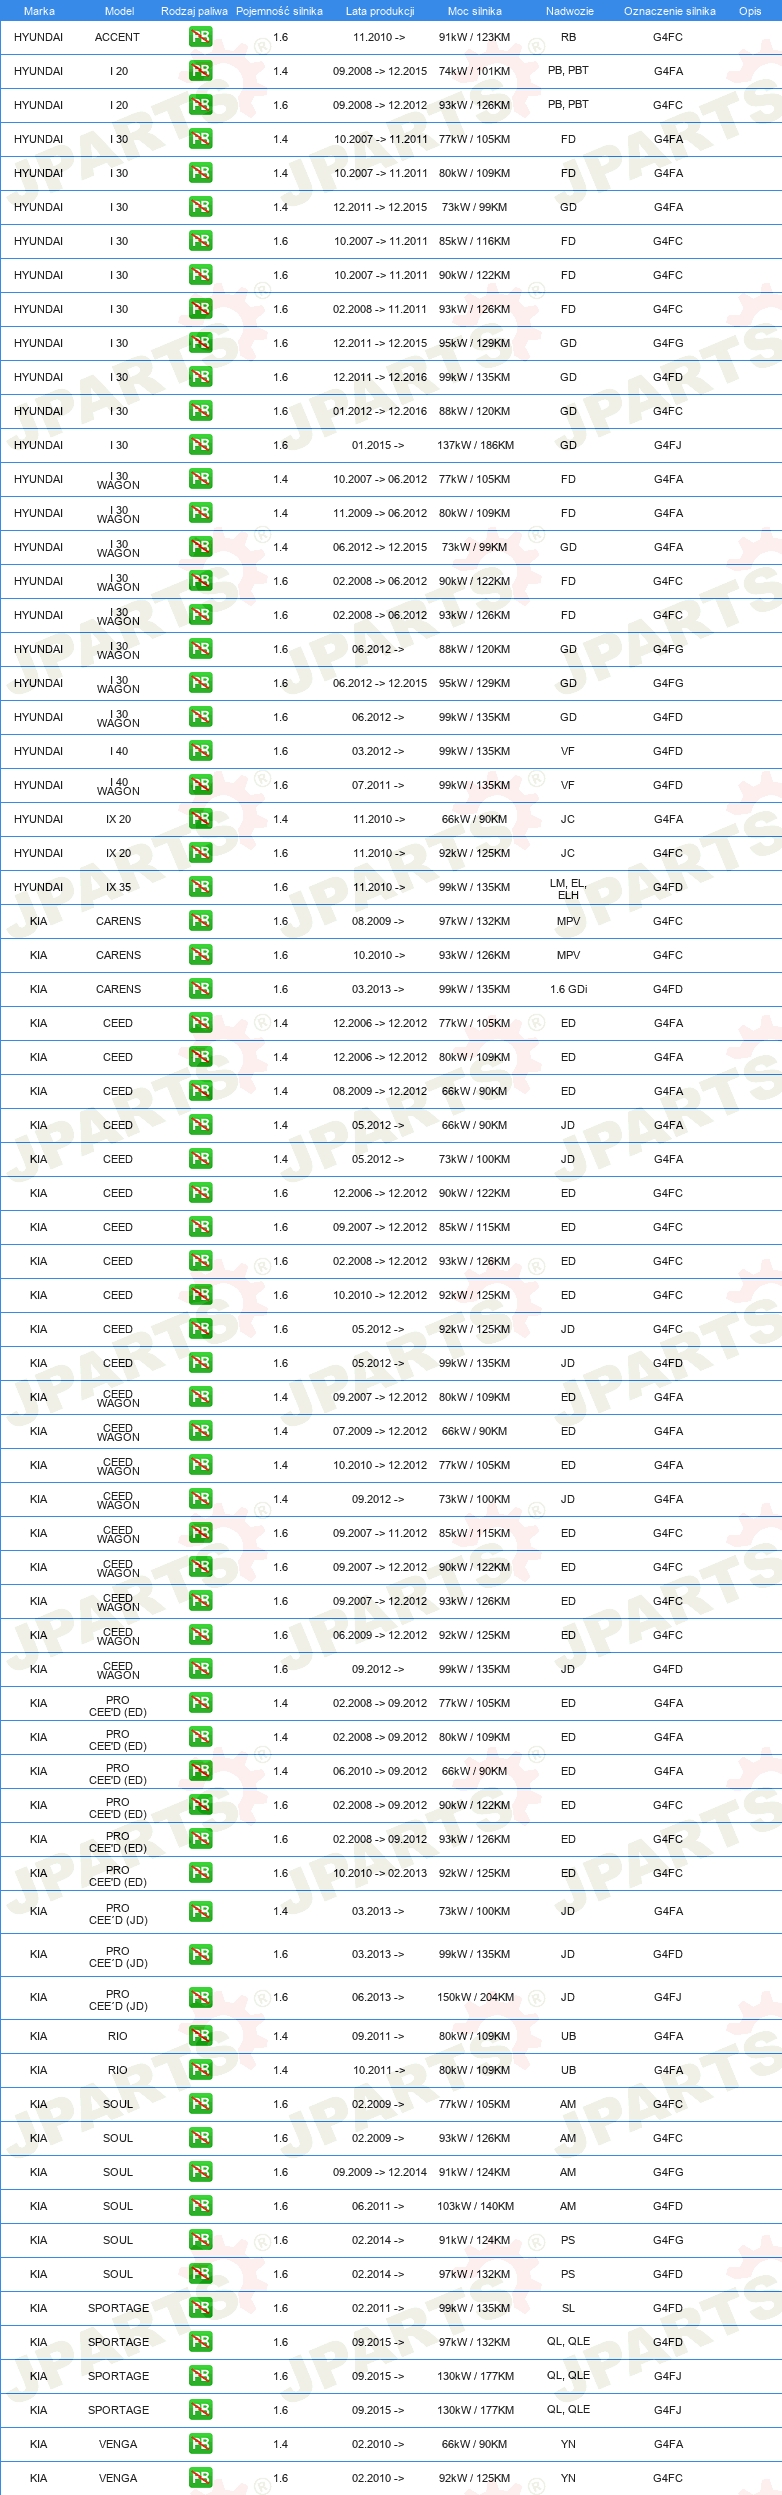Screen dimensions: 782x2495
Task: Click fuel icon in the Carens 1.6 GDi row
Action: (x=200, y=989)
